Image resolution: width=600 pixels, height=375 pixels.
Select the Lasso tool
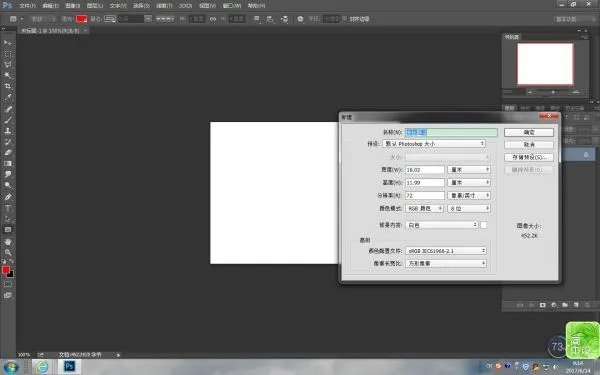pos(8,65)
